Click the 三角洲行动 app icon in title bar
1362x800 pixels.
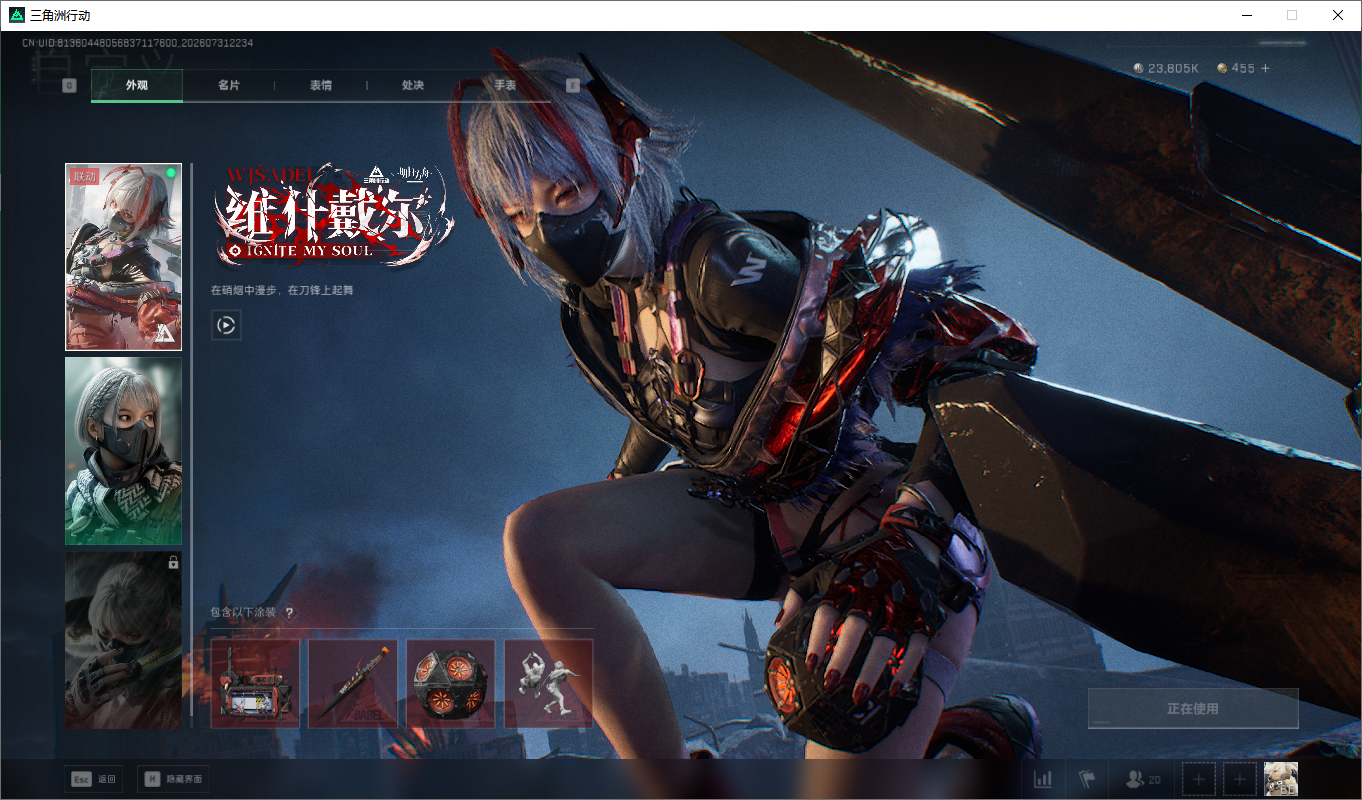[x=17, y=15]
